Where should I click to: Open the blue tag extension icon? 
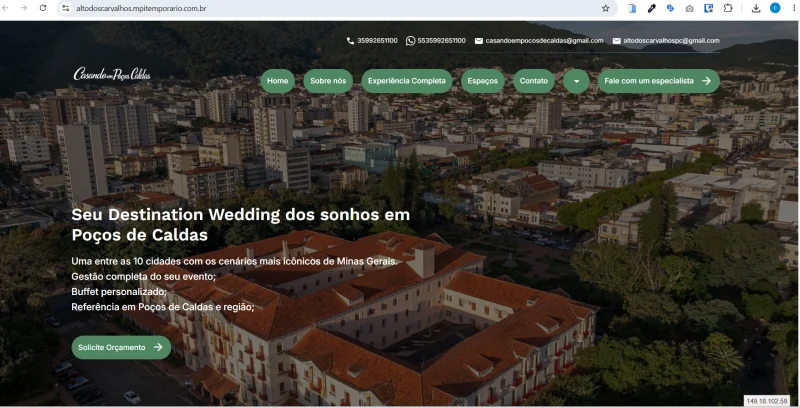click(670, 8)
